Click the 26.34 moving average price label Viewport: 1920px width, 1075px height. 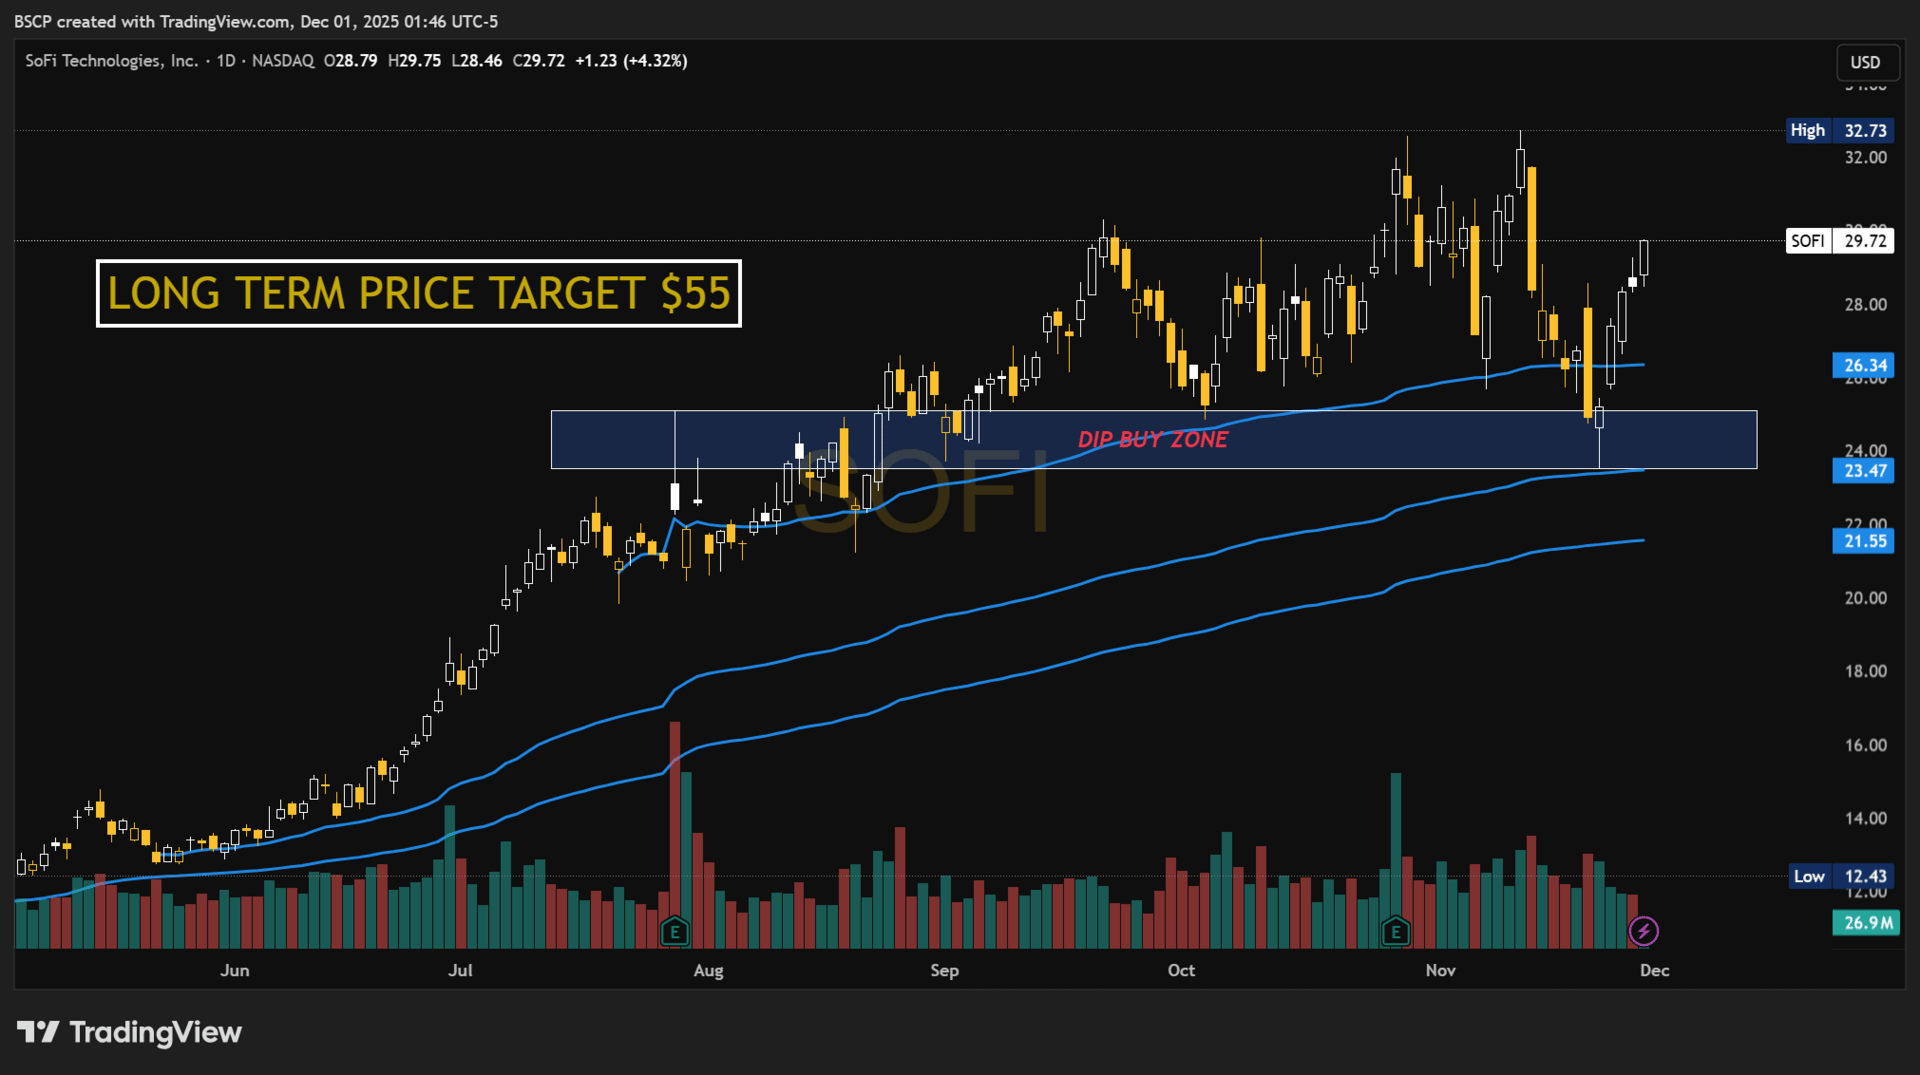1863,366
